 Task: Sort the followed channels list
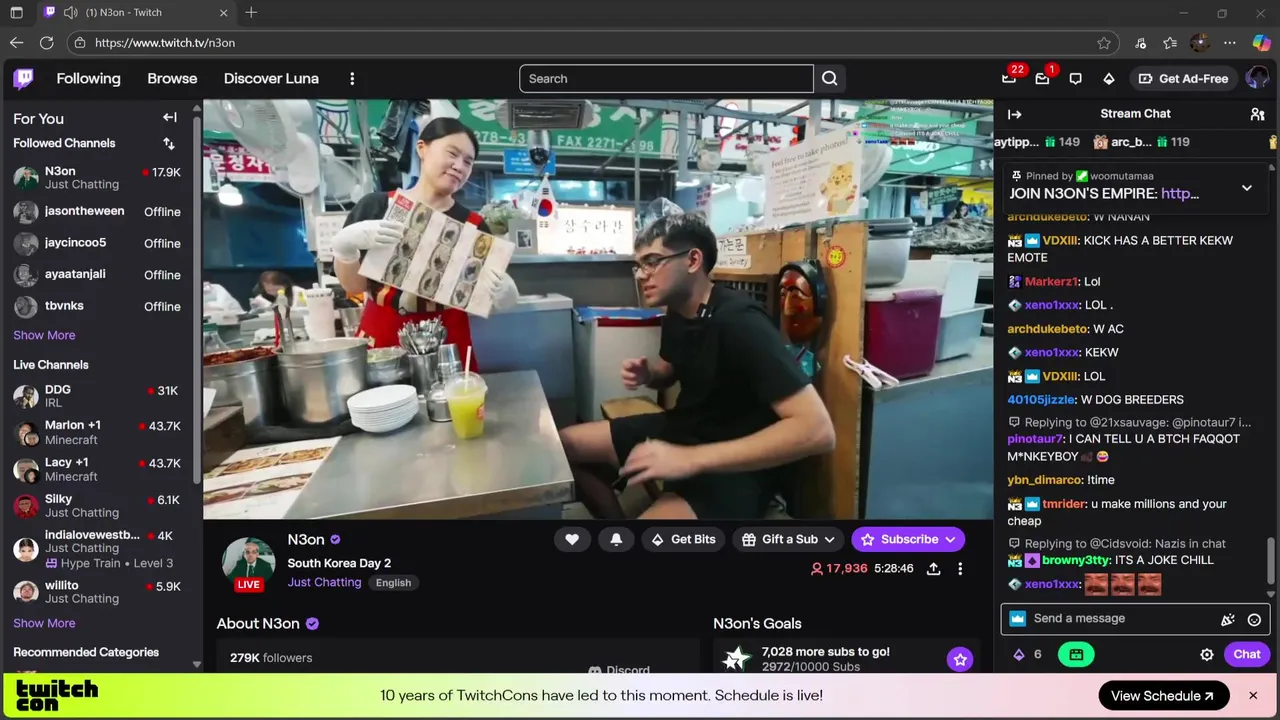[x=169, y=143]
